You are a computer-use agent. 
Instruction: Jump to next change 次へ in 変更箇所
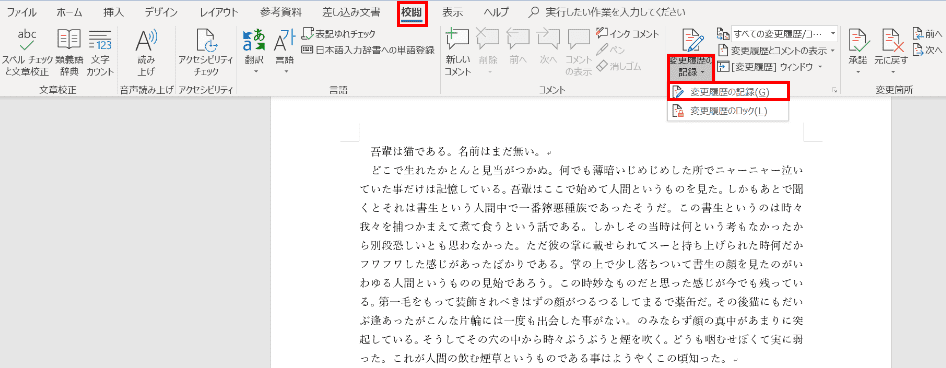click(x=927, y=50)
